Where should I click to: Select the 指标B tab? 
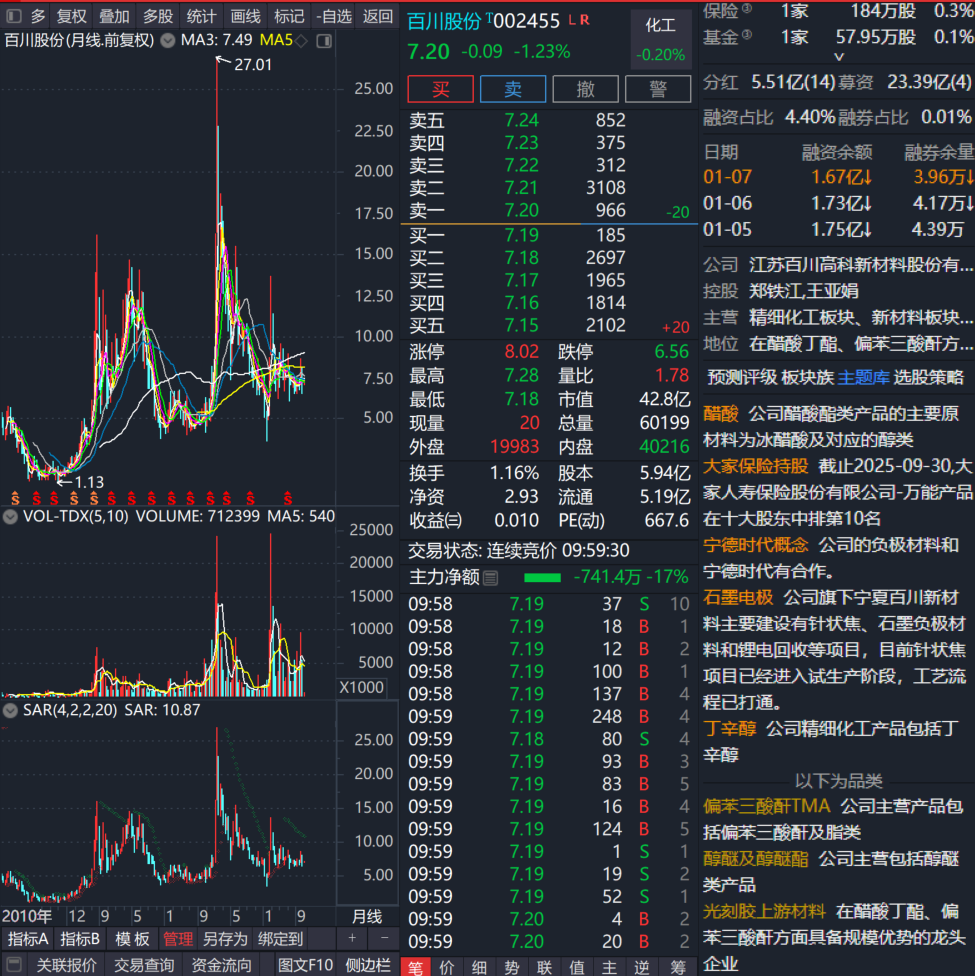click(80, 939)
